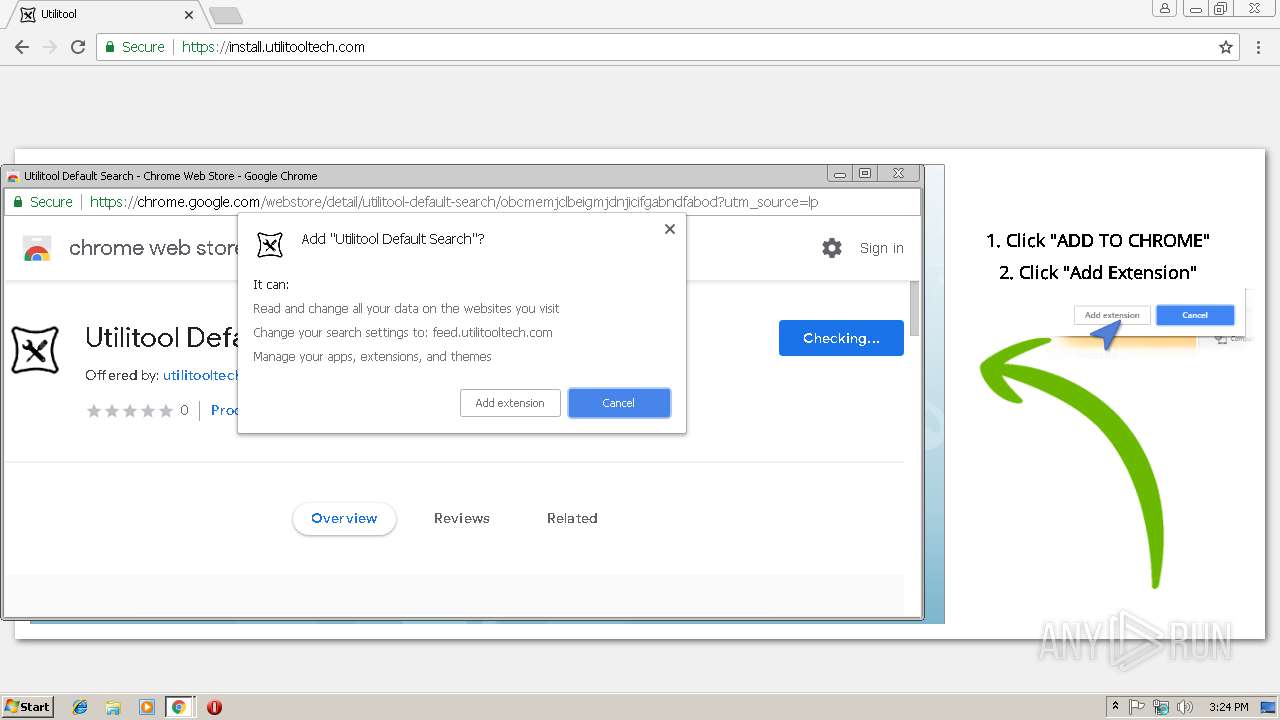Viewport: 1280px width, 720px height.
Task: Show hidden system tray icons
Action: pos(1115,707)
